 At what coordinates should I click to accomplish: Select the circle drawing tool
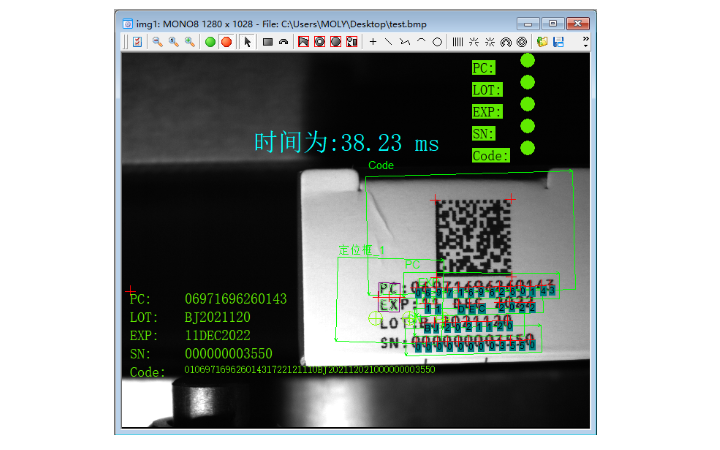(x=437, y=42)
